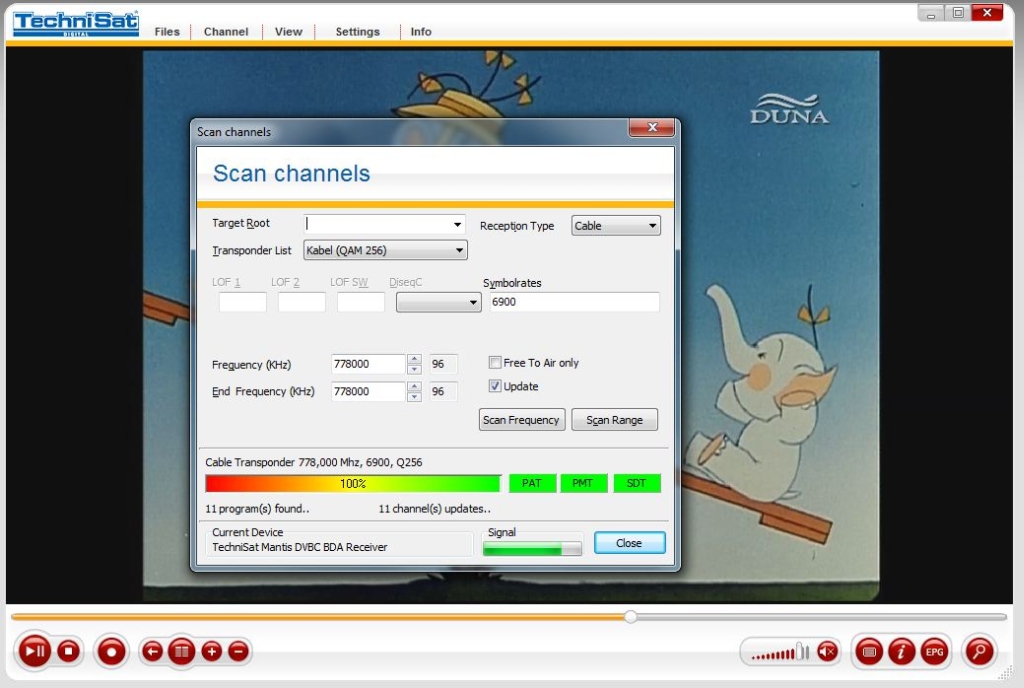
Task: Click the End Frequency channel 96 box
Action: pos(443,391)
